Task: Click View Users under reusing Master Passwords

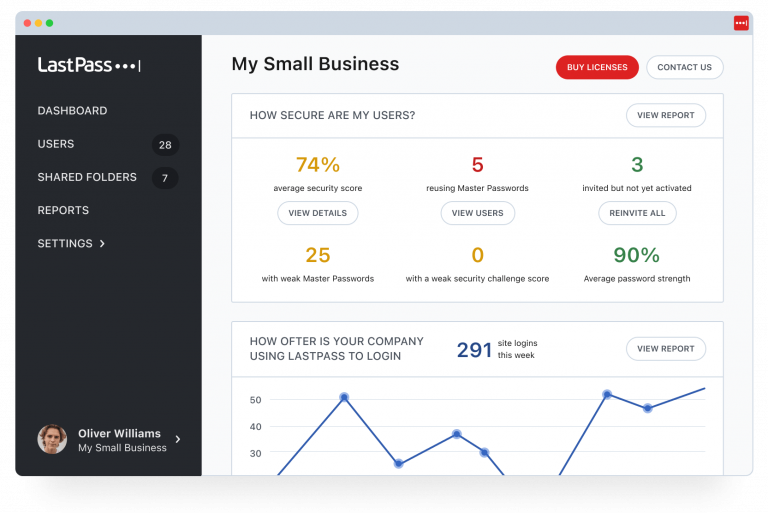Action: 477,213
